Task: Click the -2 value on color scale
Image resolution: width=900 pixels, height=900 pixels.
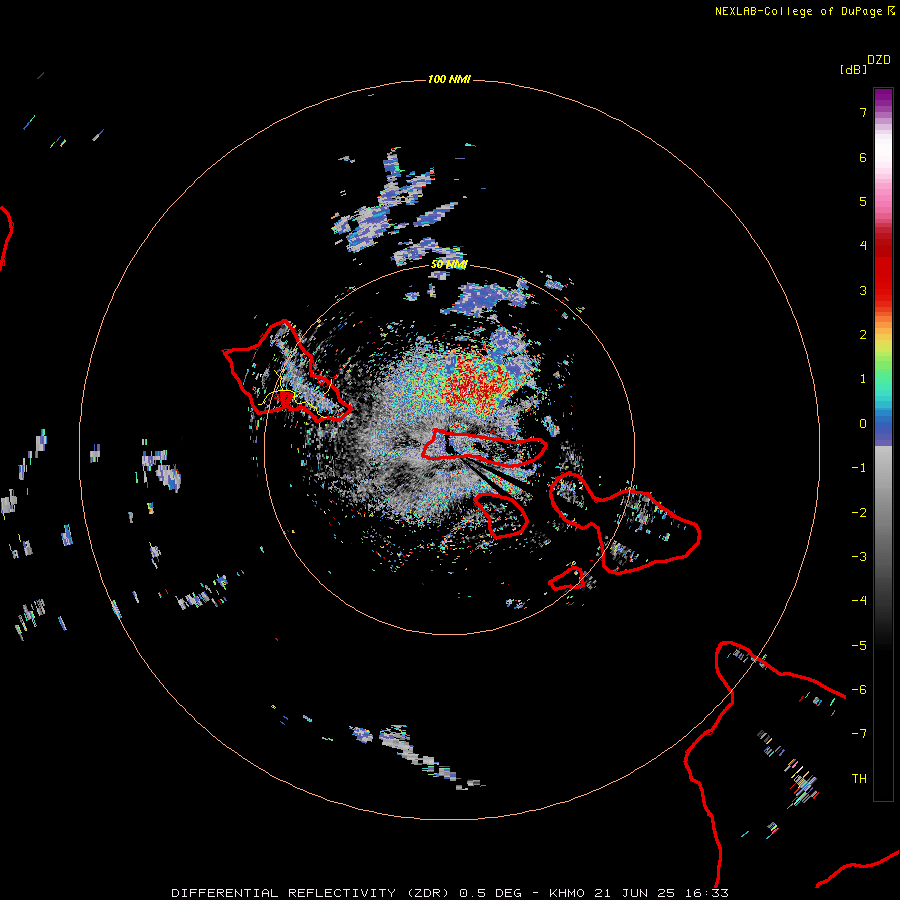Action: point(859,513)
